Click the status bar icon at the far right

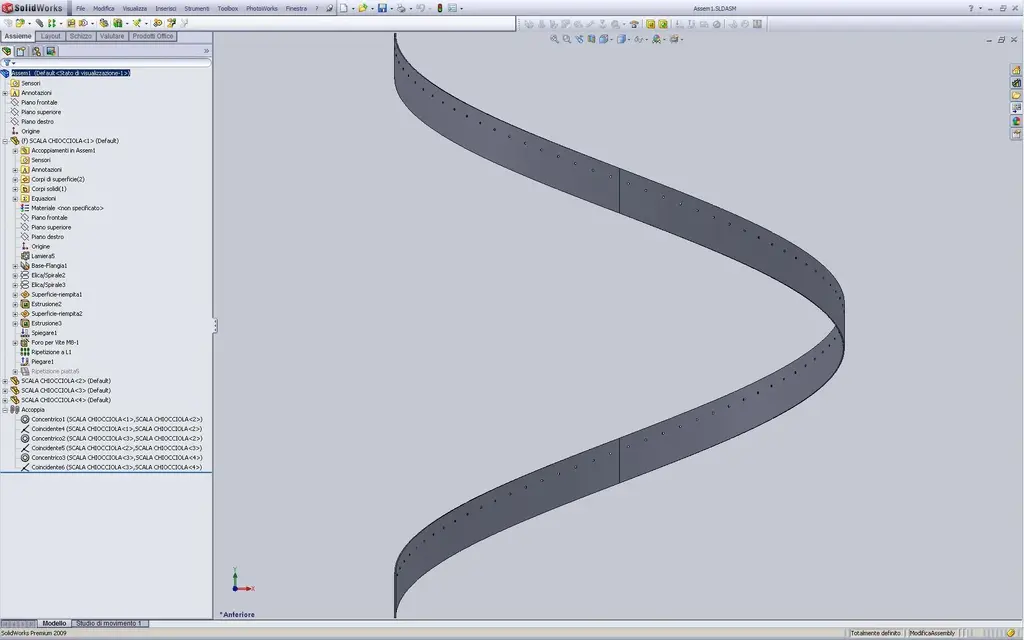coord(1012,633)
